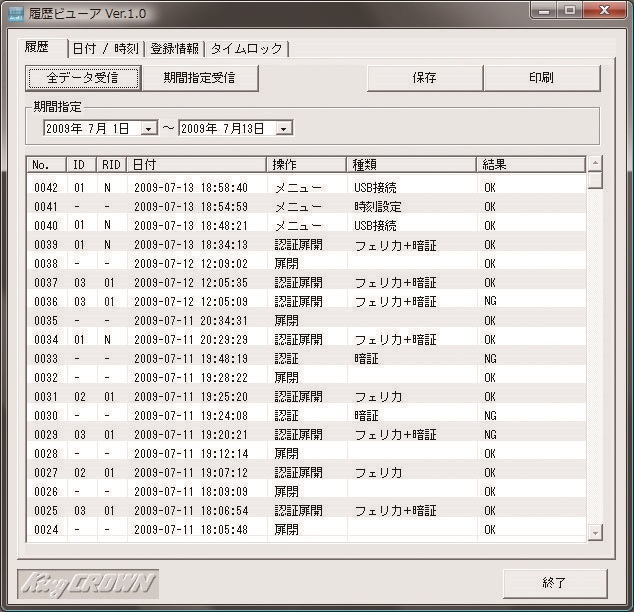Click the app icon in the title bar
The image size is (634, 612).
tap(15, 12)
